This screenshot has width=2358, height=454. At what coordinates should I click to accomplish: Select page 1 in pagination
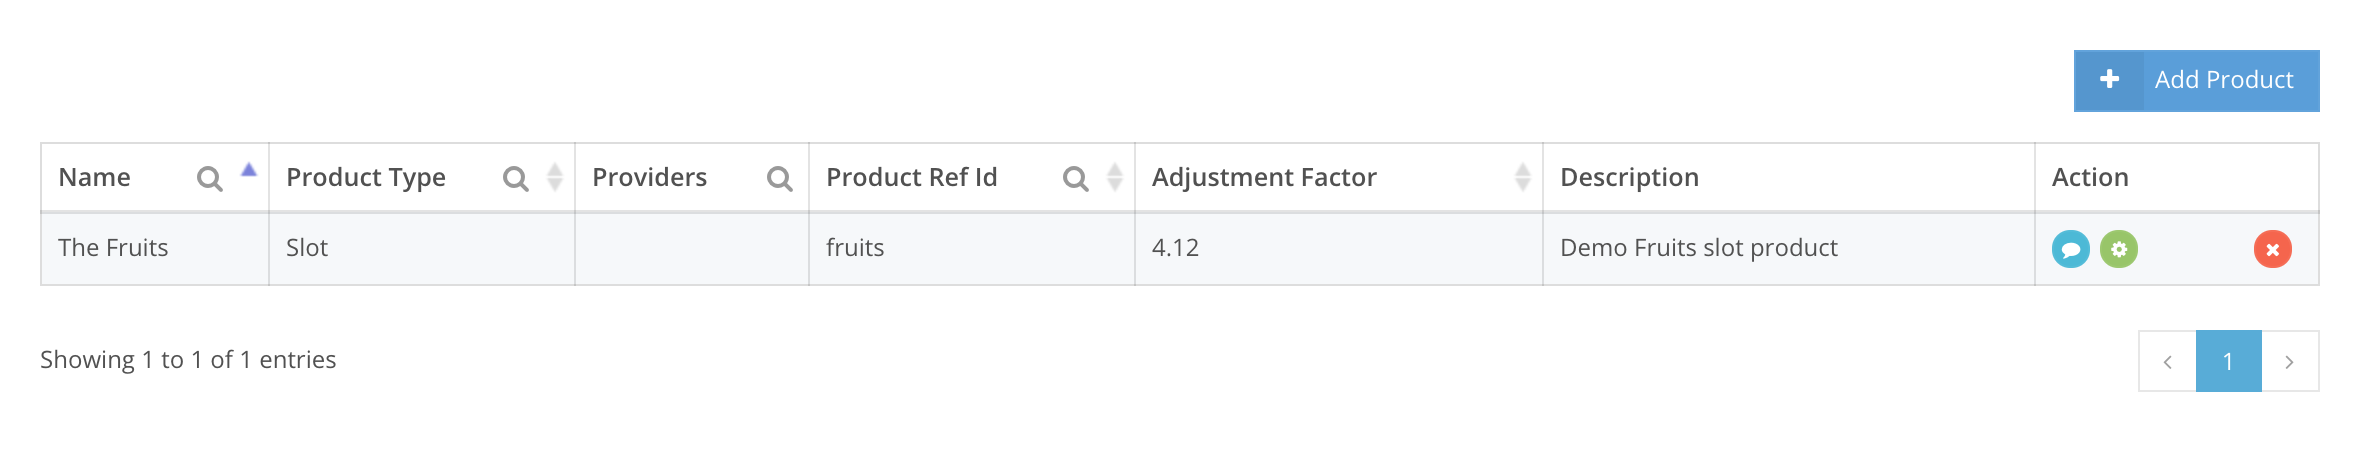point(2228,362)
